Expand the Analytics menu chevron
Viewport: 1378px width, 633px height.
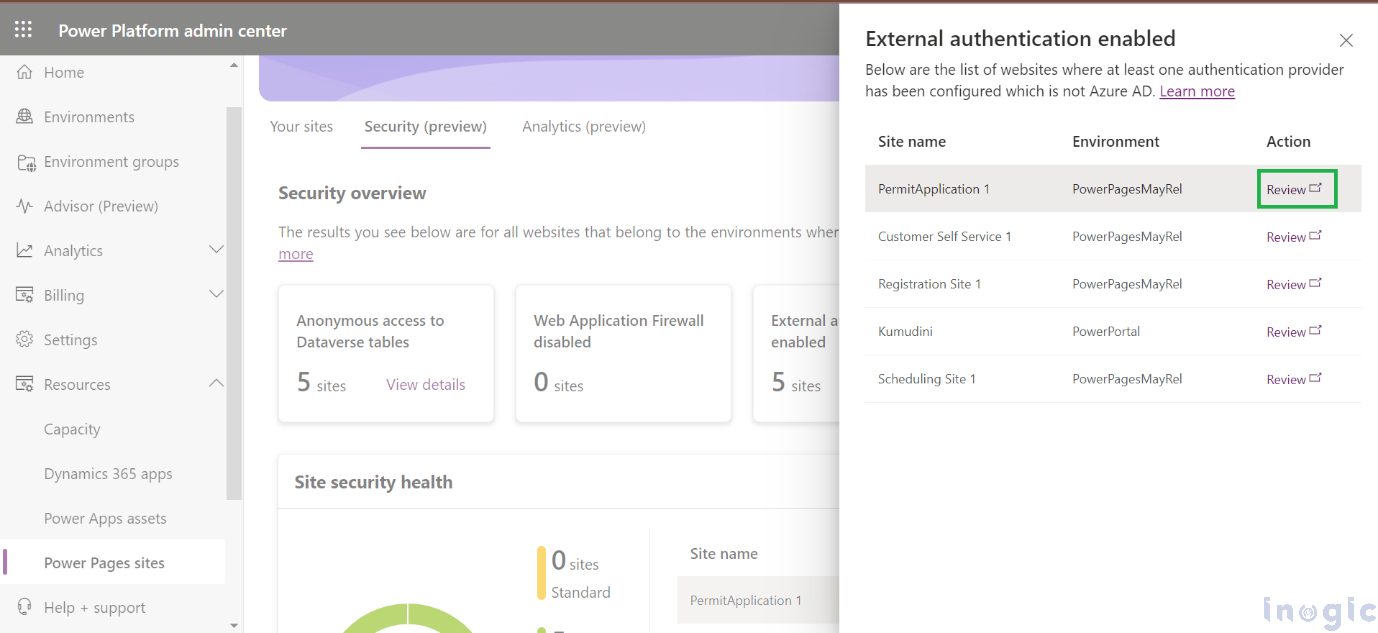tap(216, 250)
